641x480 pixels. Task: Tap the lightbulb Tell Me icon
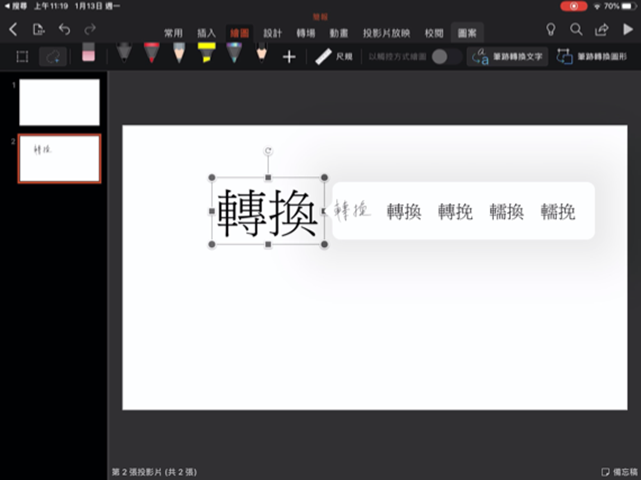[550, 31]
